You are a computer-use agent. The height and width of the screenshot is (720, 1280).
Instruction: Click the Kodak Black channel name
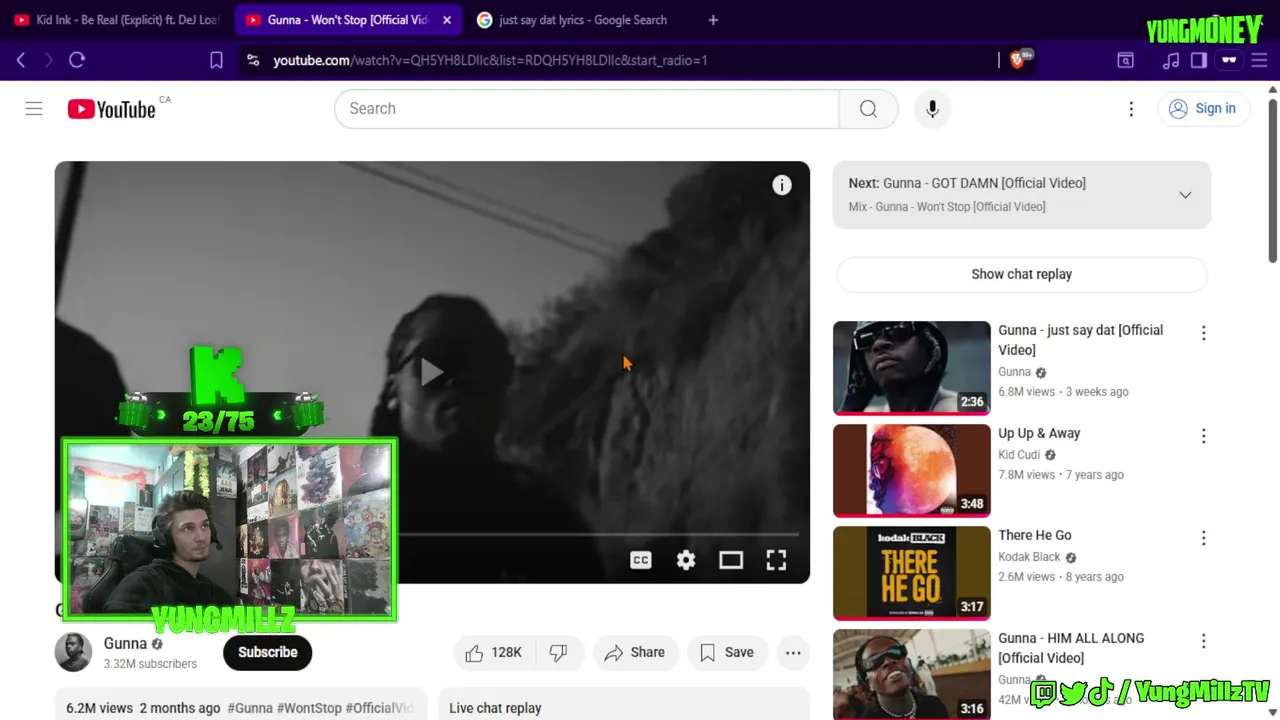(1029, 557)
